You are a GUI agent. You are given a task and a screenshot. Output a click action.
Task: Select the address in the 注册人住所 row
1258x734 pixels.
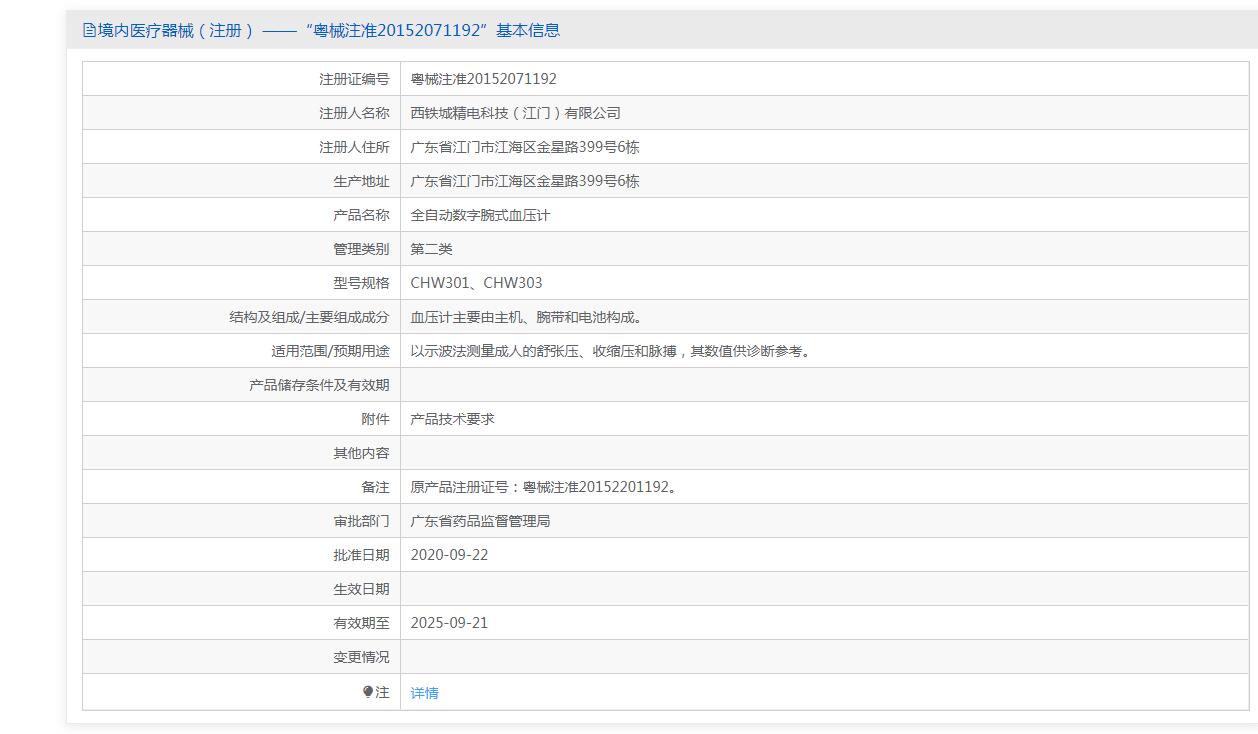(x=525, y=147)
